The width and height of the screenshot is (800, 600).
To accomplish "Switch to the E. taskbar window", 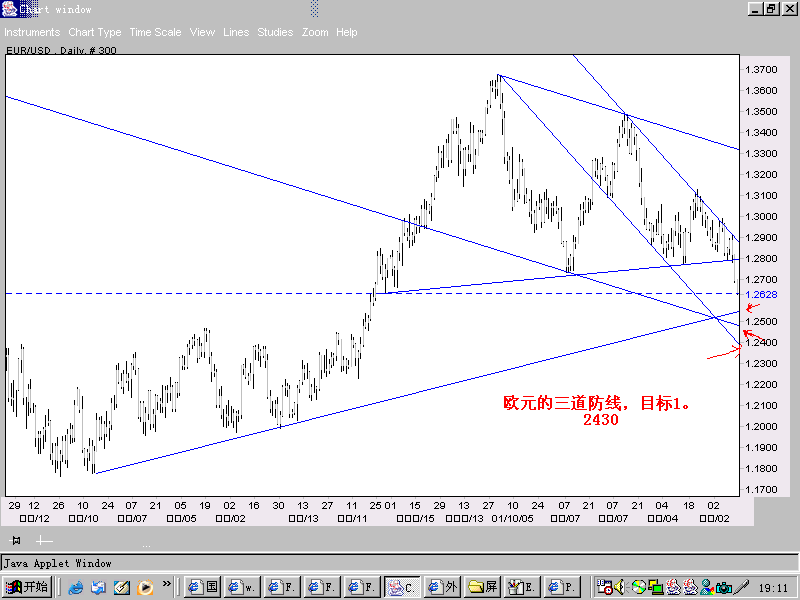I will click(522, 587).
